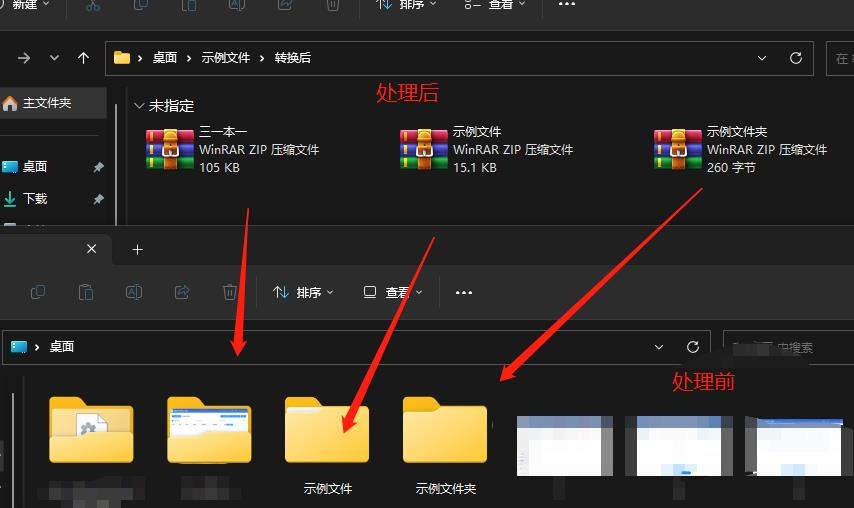Expand chevron between 示例文件 and 转换后

262,58
